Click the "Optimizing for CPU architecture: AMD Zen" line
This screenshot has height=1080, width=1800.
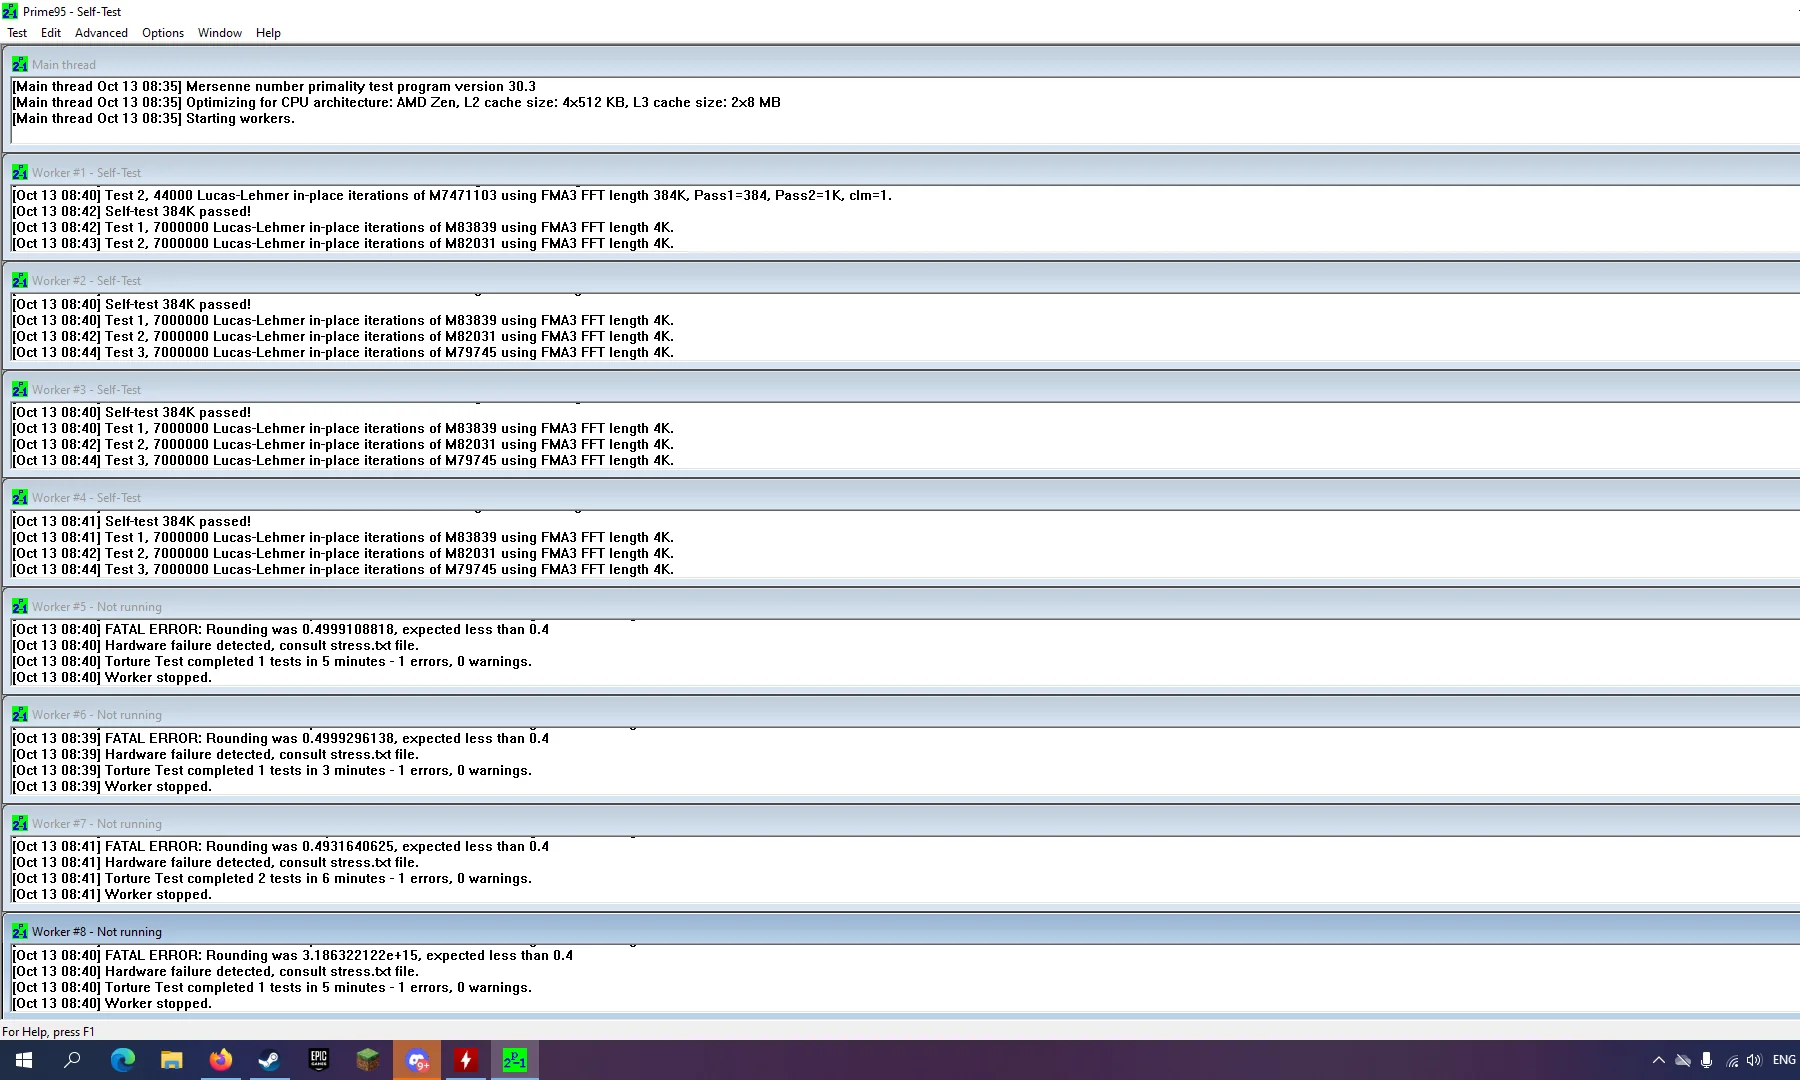pos(396,102)
